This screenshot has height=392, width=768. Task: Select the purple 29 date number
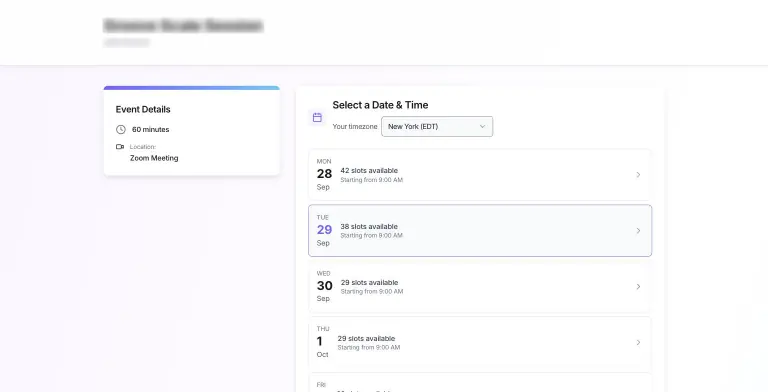[324, 230]
